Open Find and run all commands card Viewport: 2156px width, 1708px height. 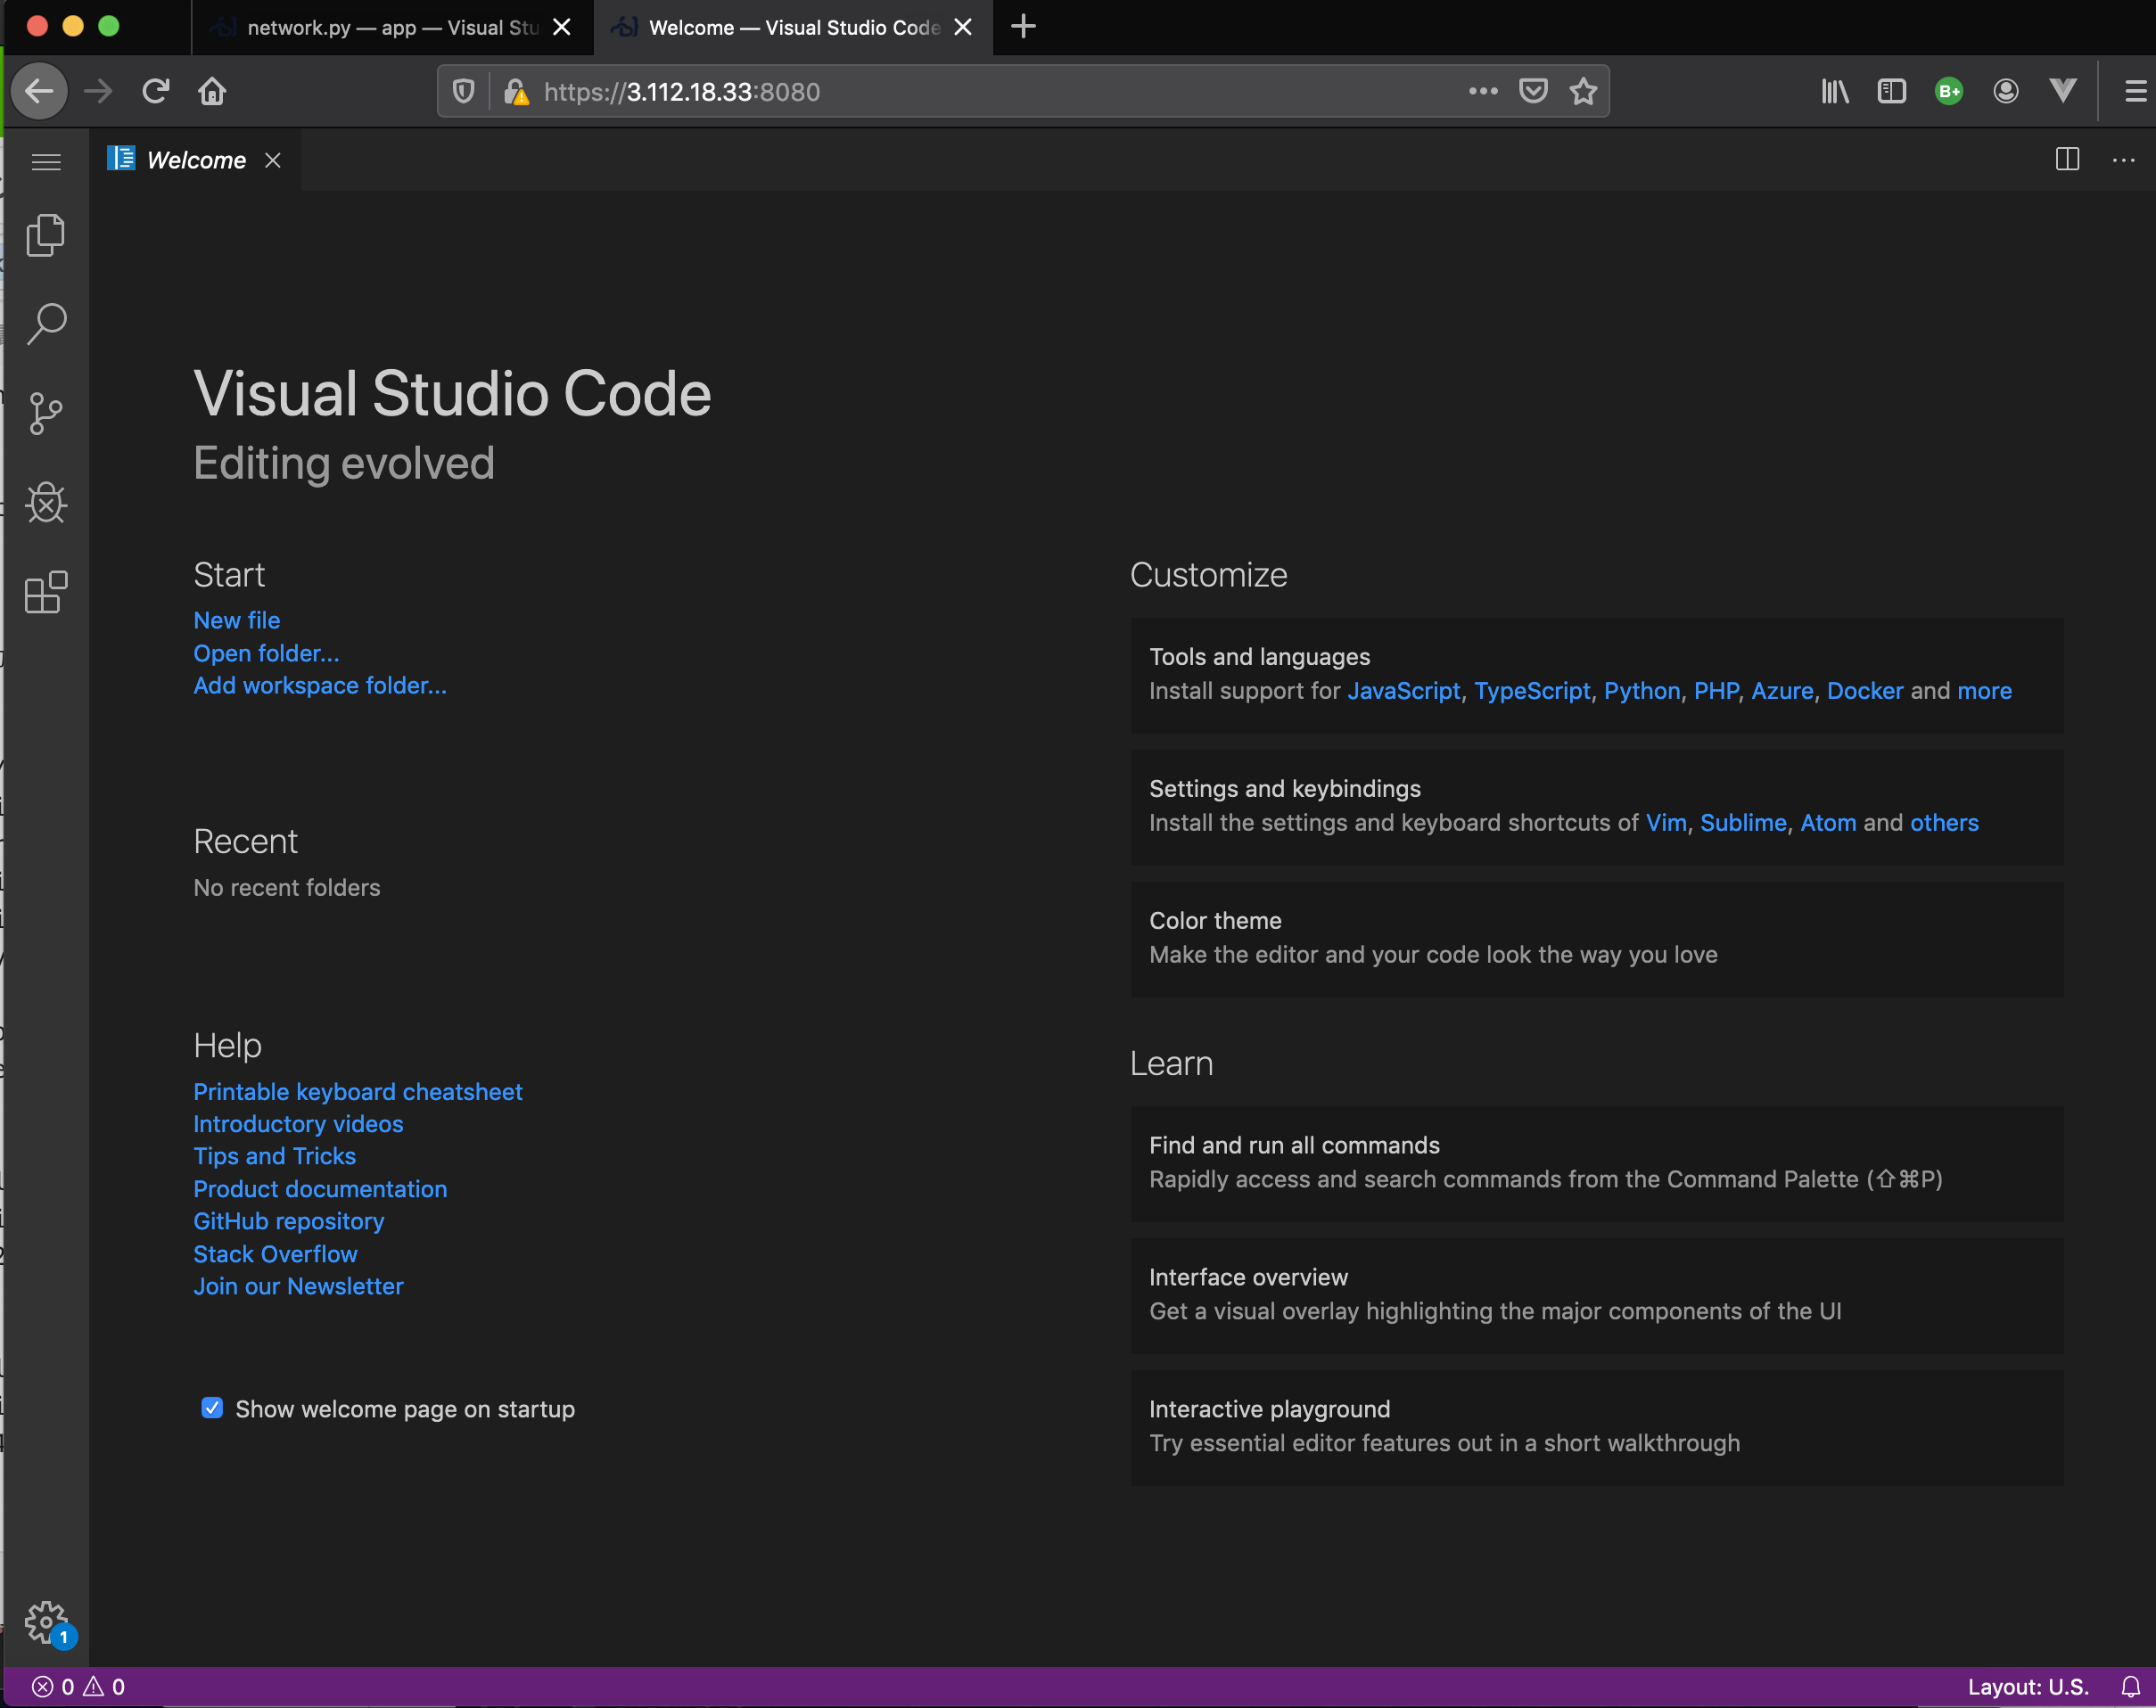tap(1597, 1163)
